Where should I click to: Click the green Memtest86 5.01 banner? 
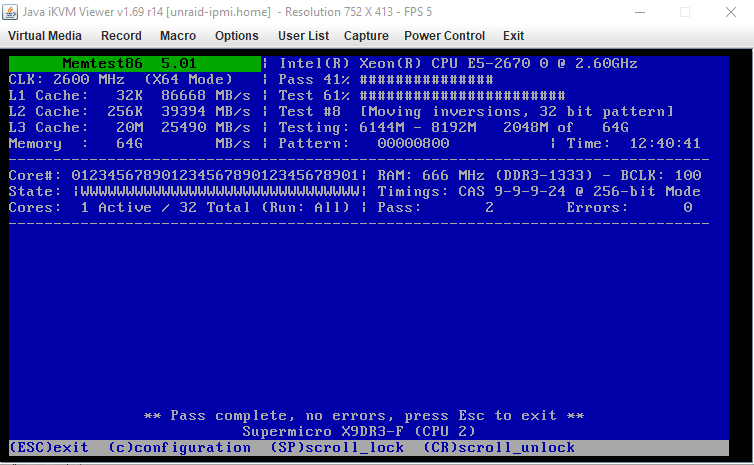[135, 63]
